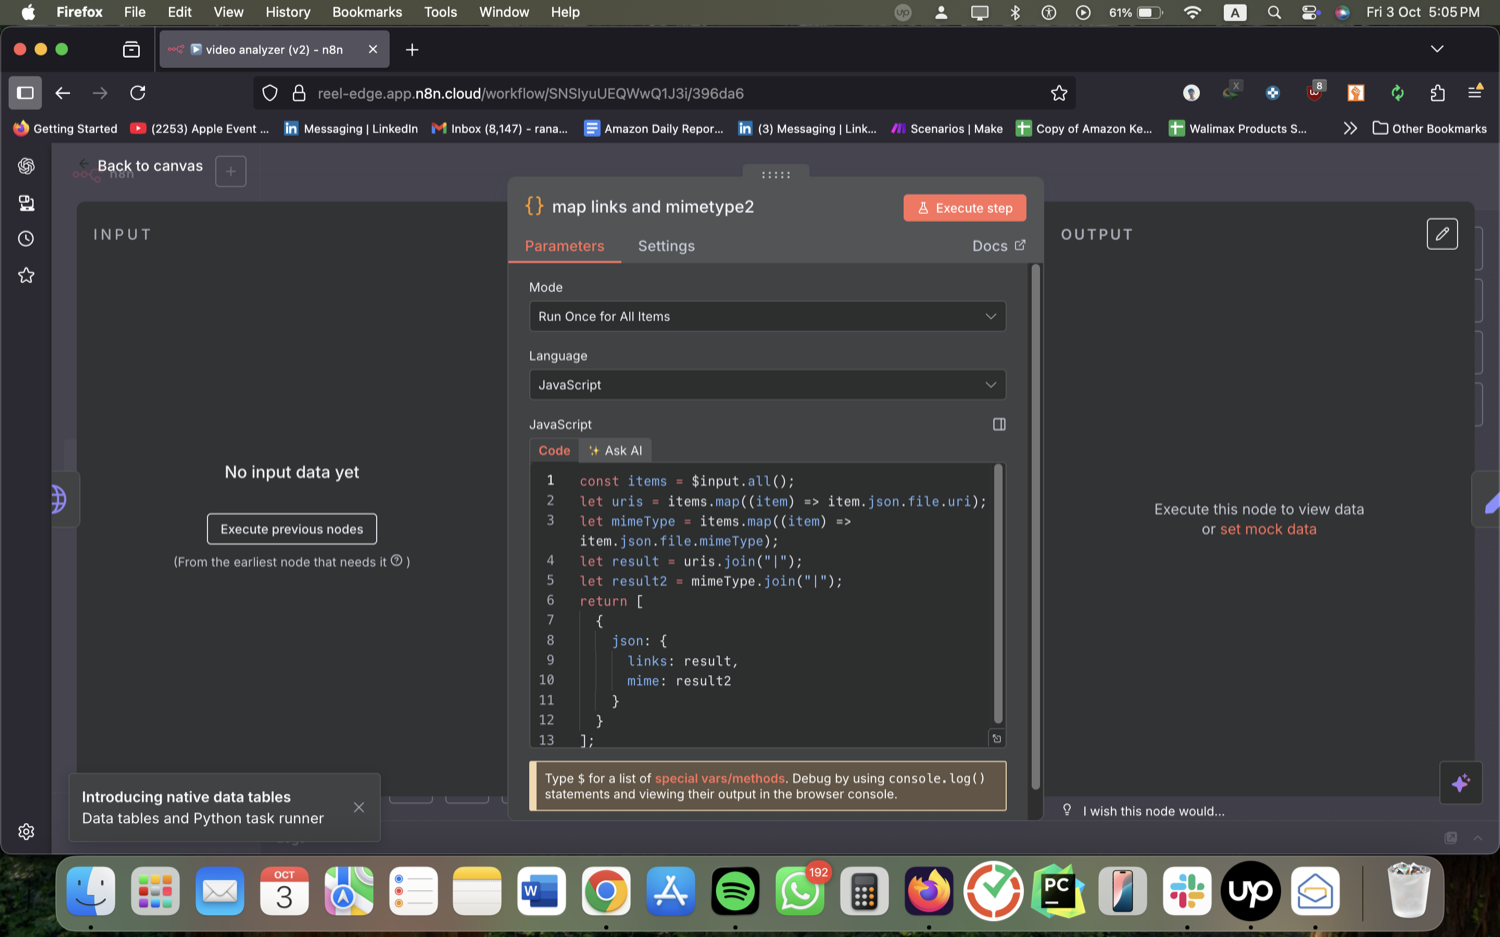
Task: Click the help icon next to earliest node text
Action: [x=397, y=561]
